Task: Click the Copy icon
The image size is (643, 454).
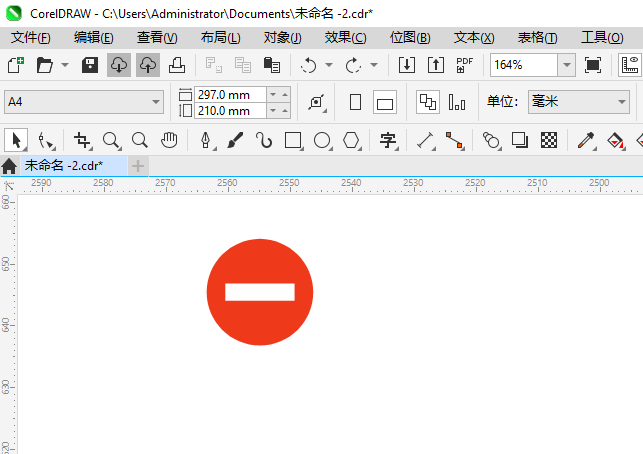Action: point(243,65)
